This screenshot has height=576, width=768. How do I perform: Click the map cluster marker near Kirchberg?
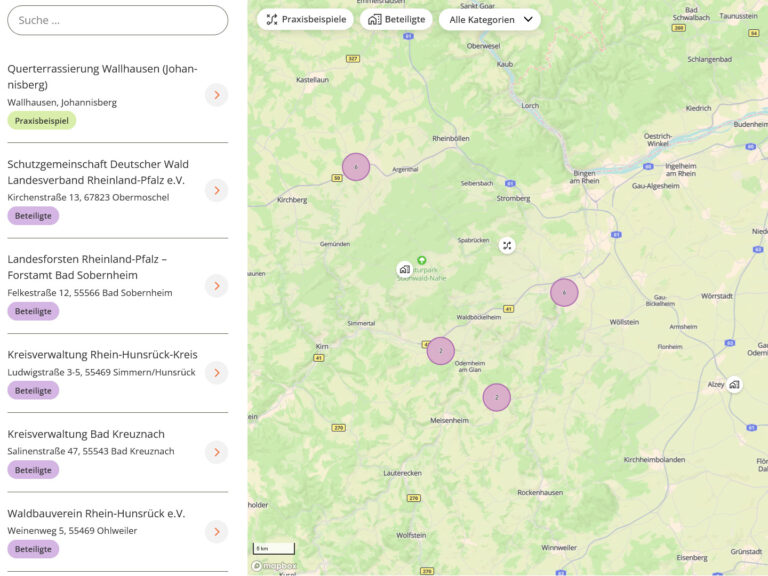coord(356,167)
